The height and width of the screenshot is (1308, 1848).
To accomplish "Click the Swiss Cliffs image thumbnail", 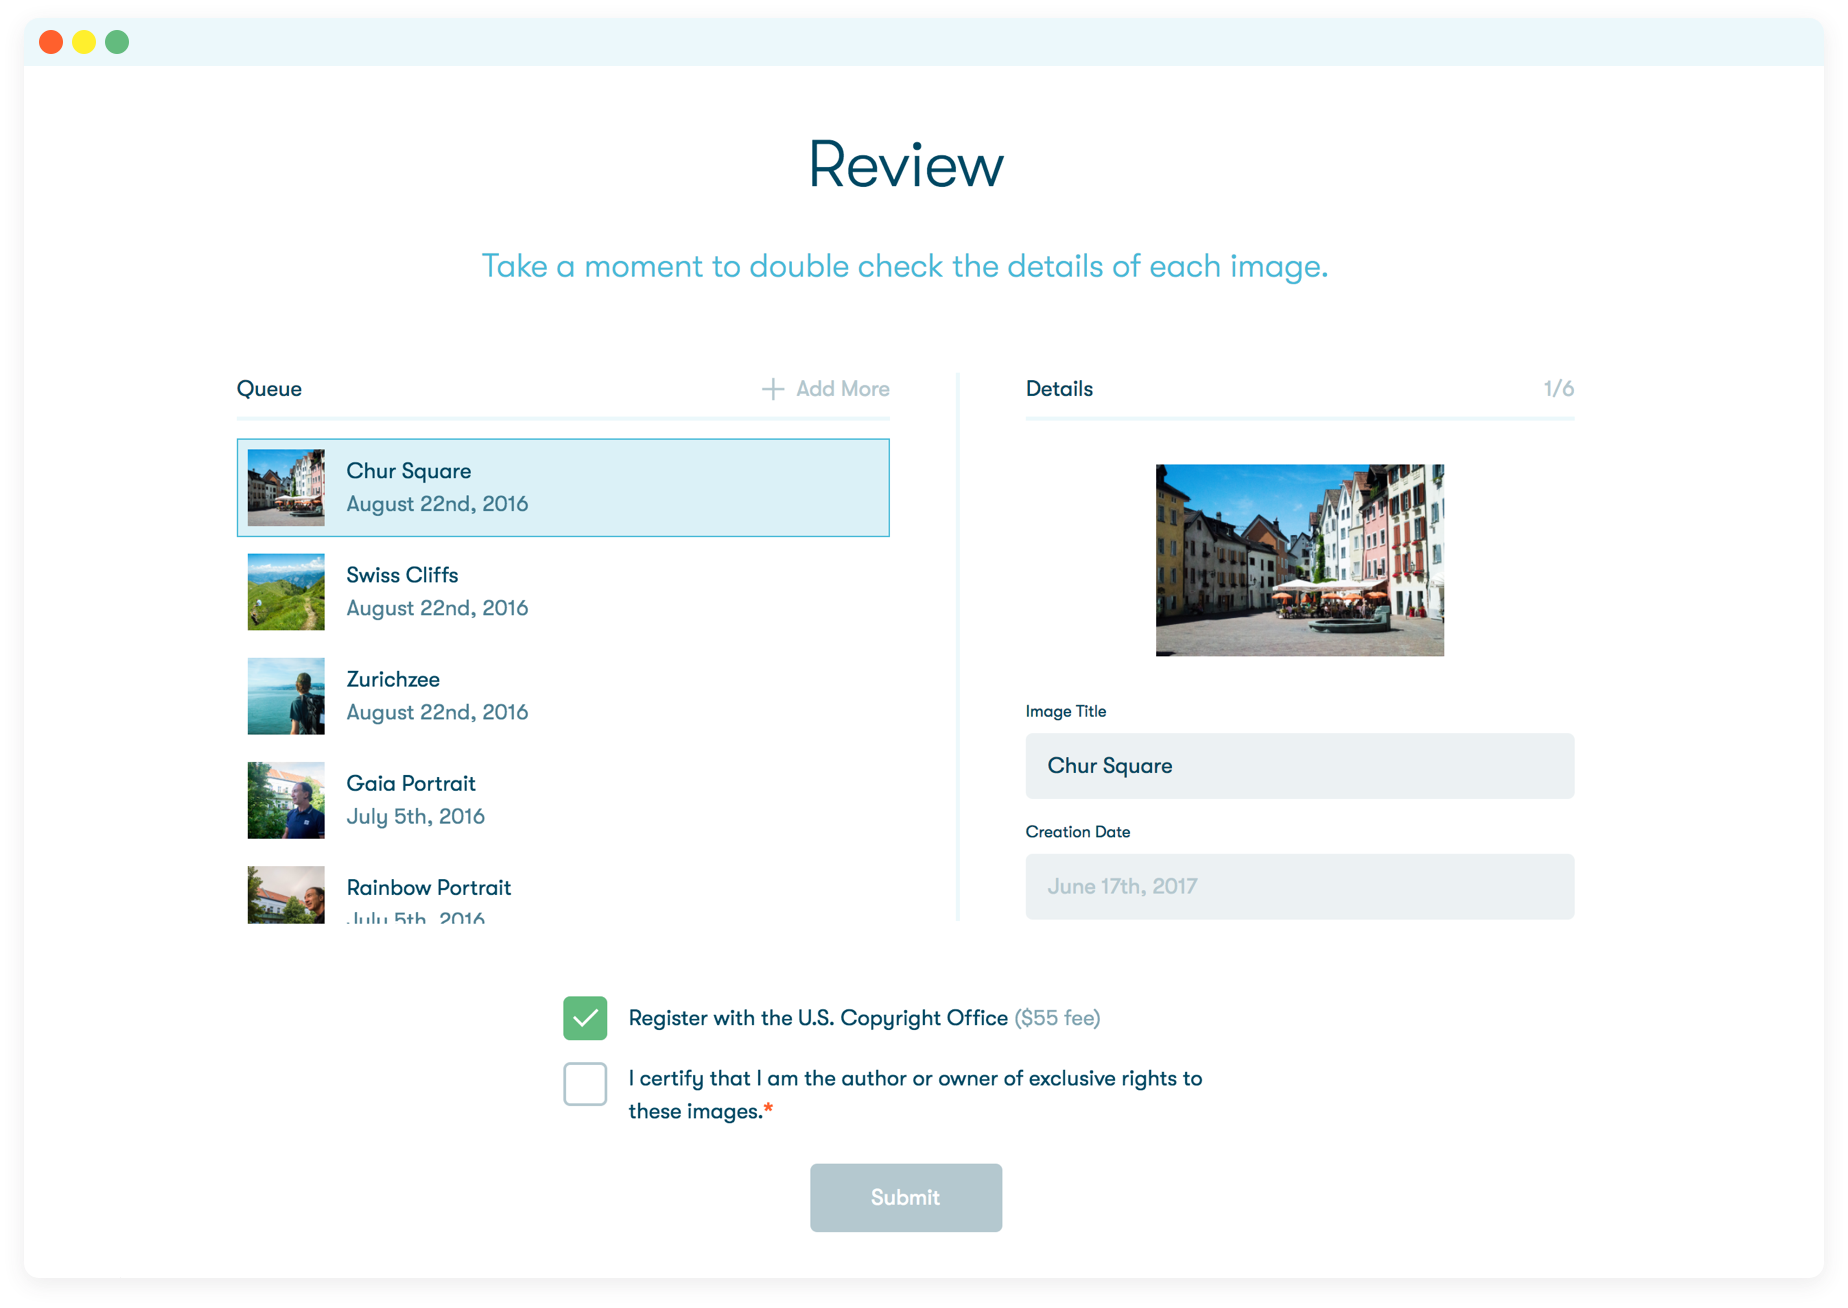I will (x=285, y=592).
